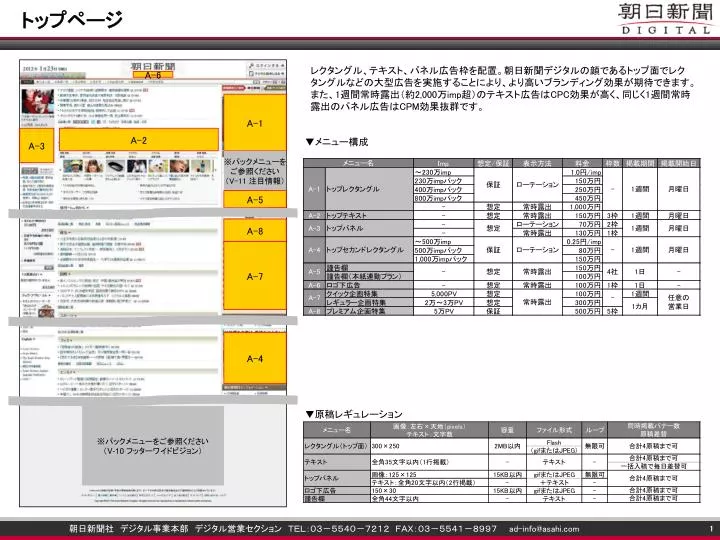The image size is (720, 540).
Task: Click the 1,000万円 price cell
Action: [x=583, y=207]
